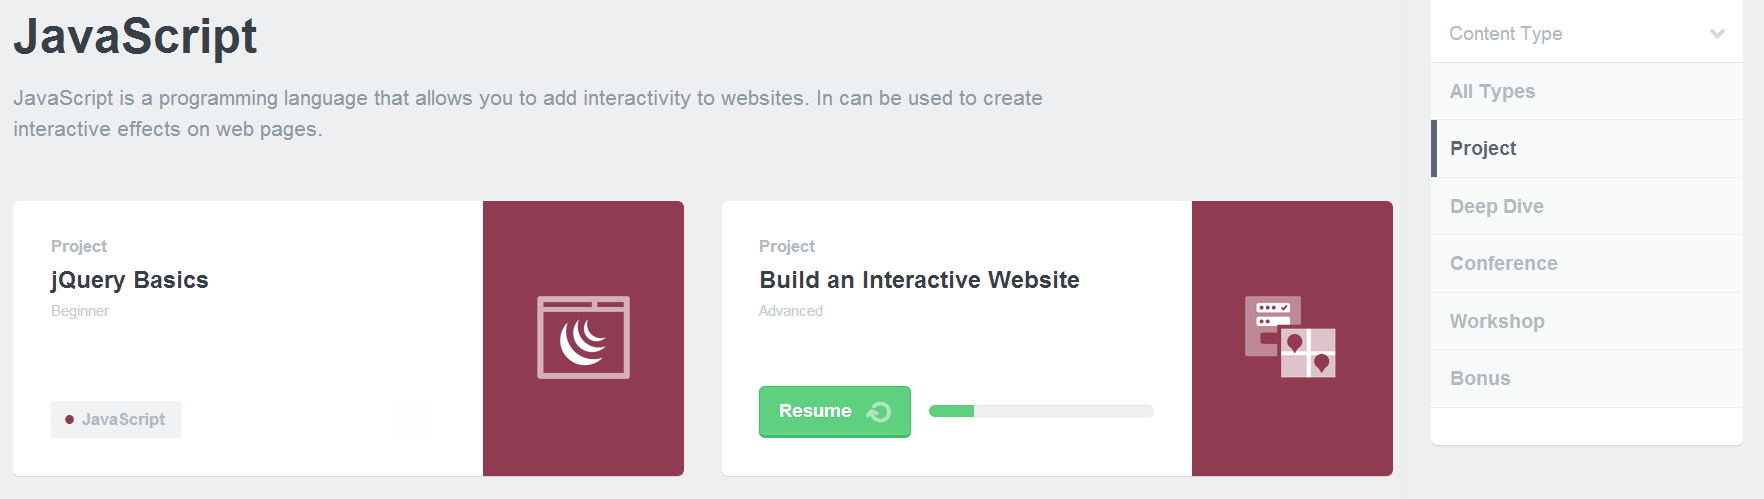Click the Beginner difficulty label
This screenshot has width=1764, height=499.
[x=80, y=311]
